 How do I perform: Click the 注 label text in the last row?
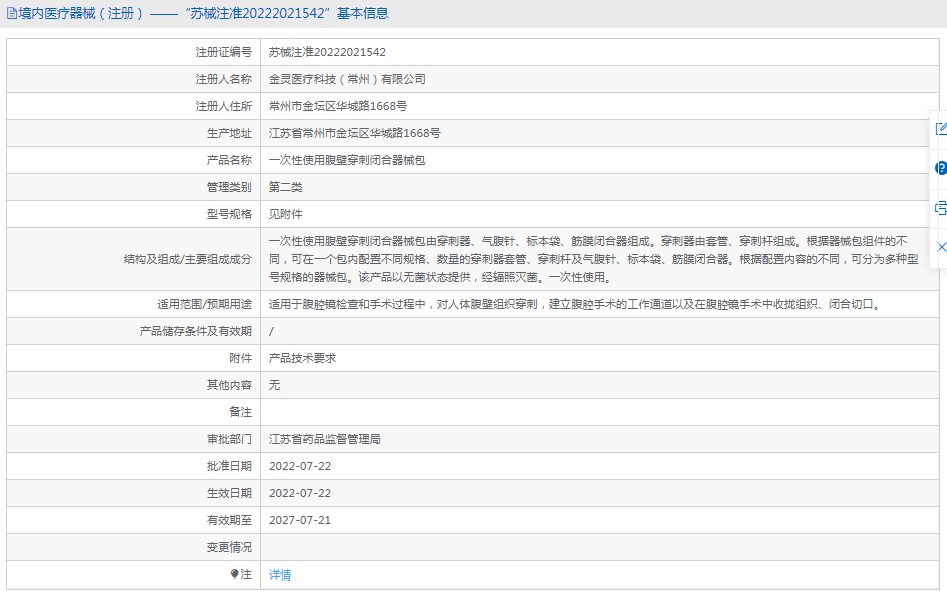tap(246, 574)
